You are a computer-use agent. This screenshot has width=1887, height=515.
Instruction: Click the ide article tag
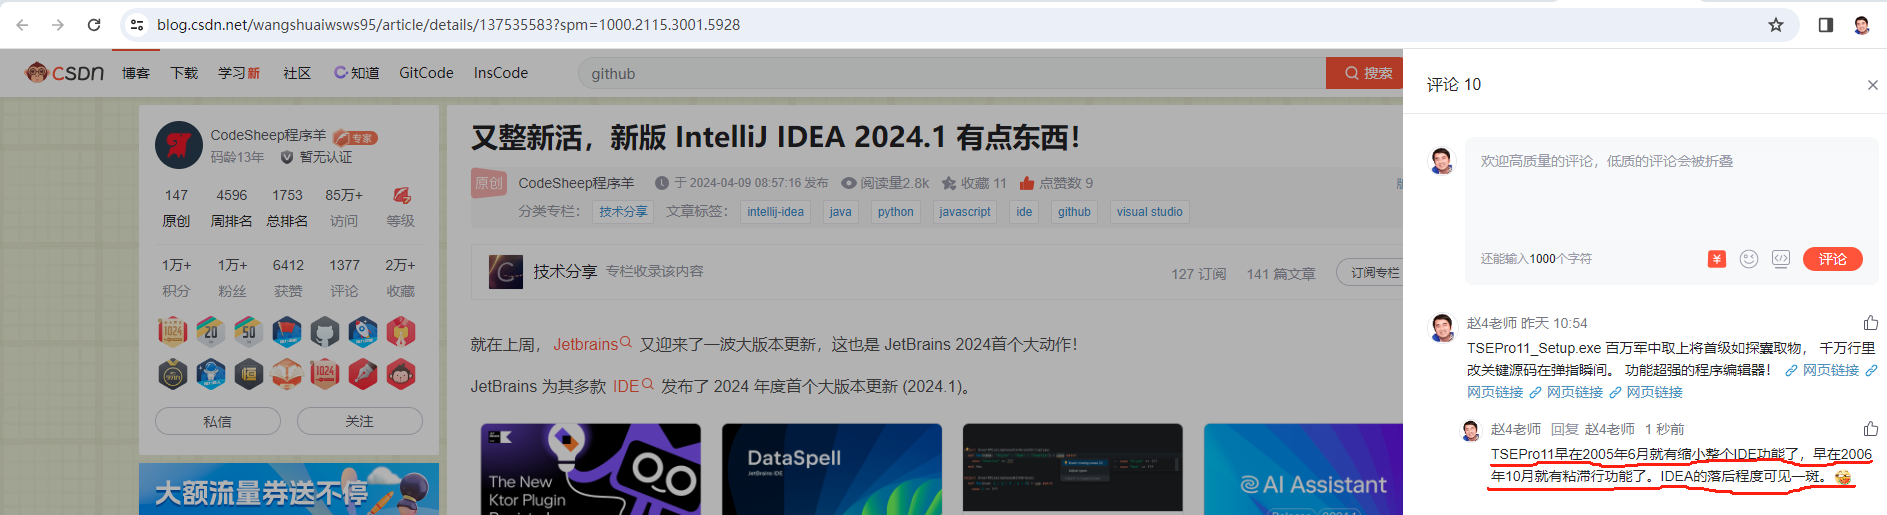[1024, 212]
